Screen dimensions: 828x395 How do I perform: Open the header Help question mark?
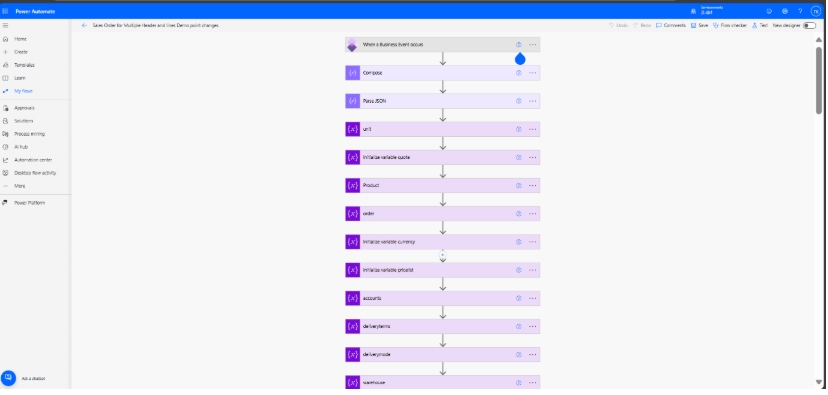click(800, 11)
